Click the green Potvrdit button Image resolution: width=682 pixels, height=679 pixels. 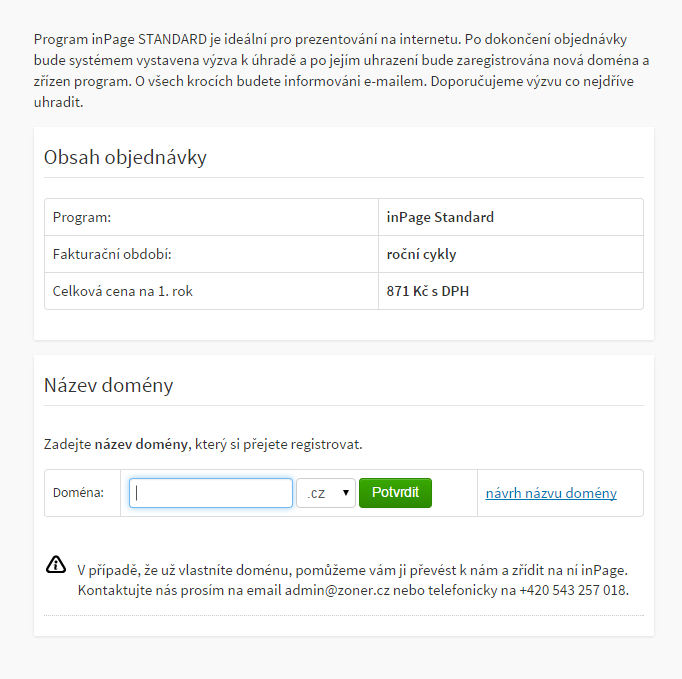tap(395, 493)
